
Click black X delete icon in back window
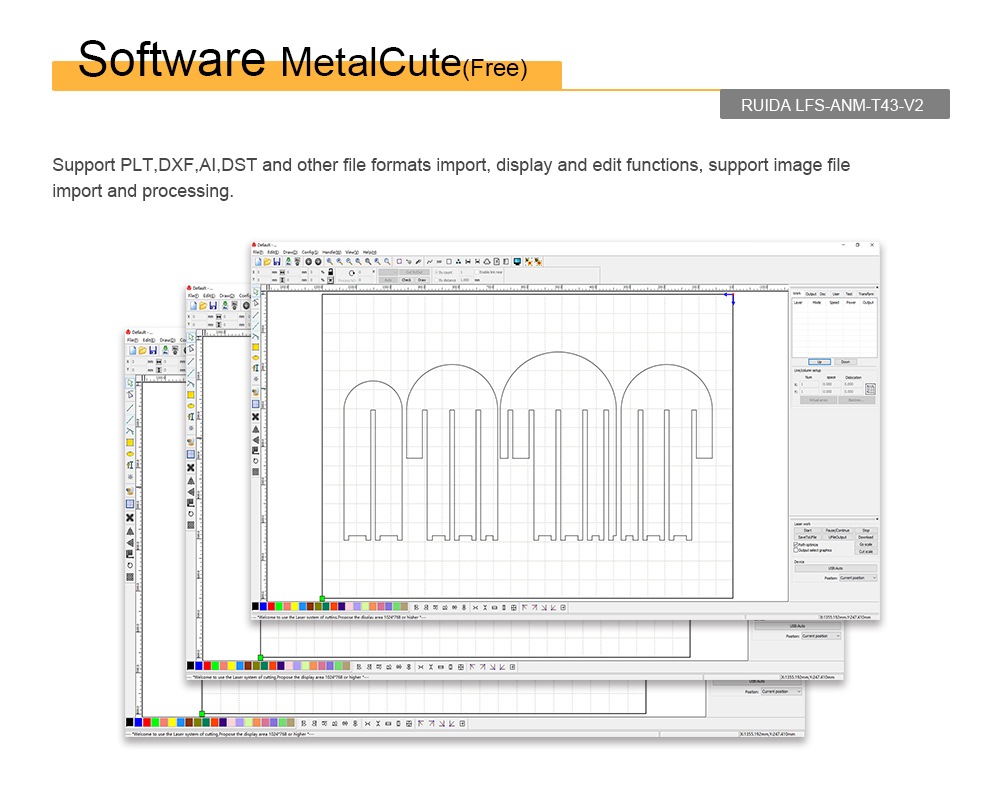point(130,518)
